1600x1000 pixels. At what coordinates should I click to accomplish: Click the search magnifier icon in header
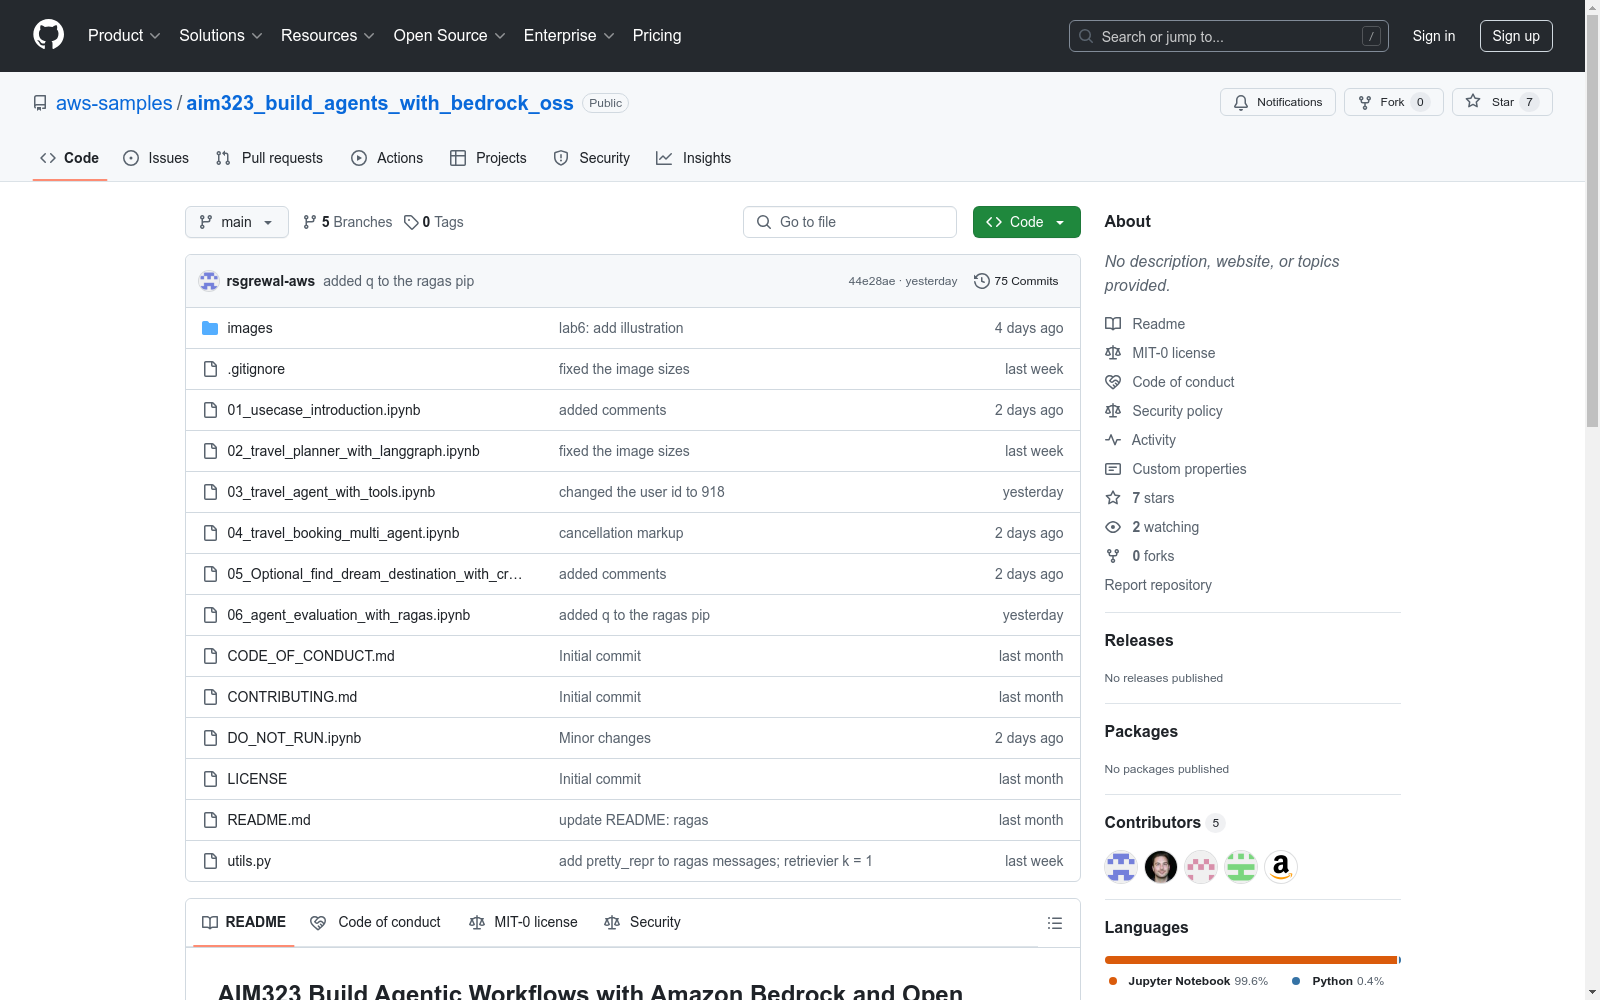(1086, 36)
